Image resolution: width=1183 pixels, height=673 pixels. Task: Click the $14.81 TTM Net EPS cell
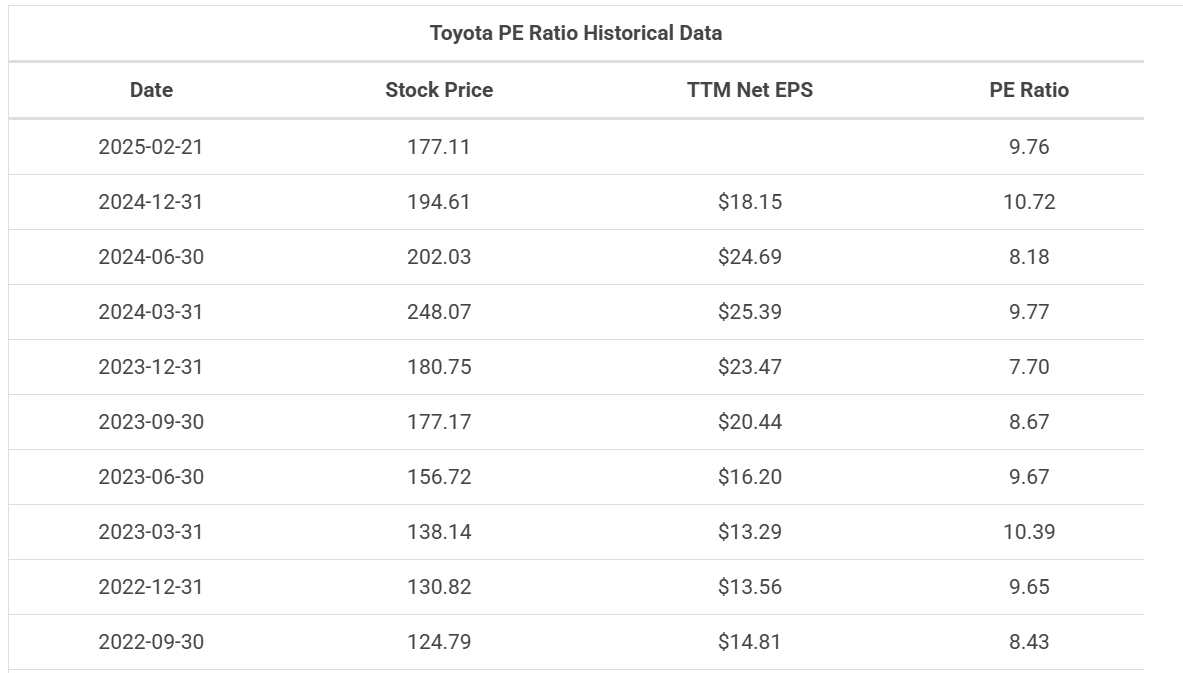click(750, 642)
